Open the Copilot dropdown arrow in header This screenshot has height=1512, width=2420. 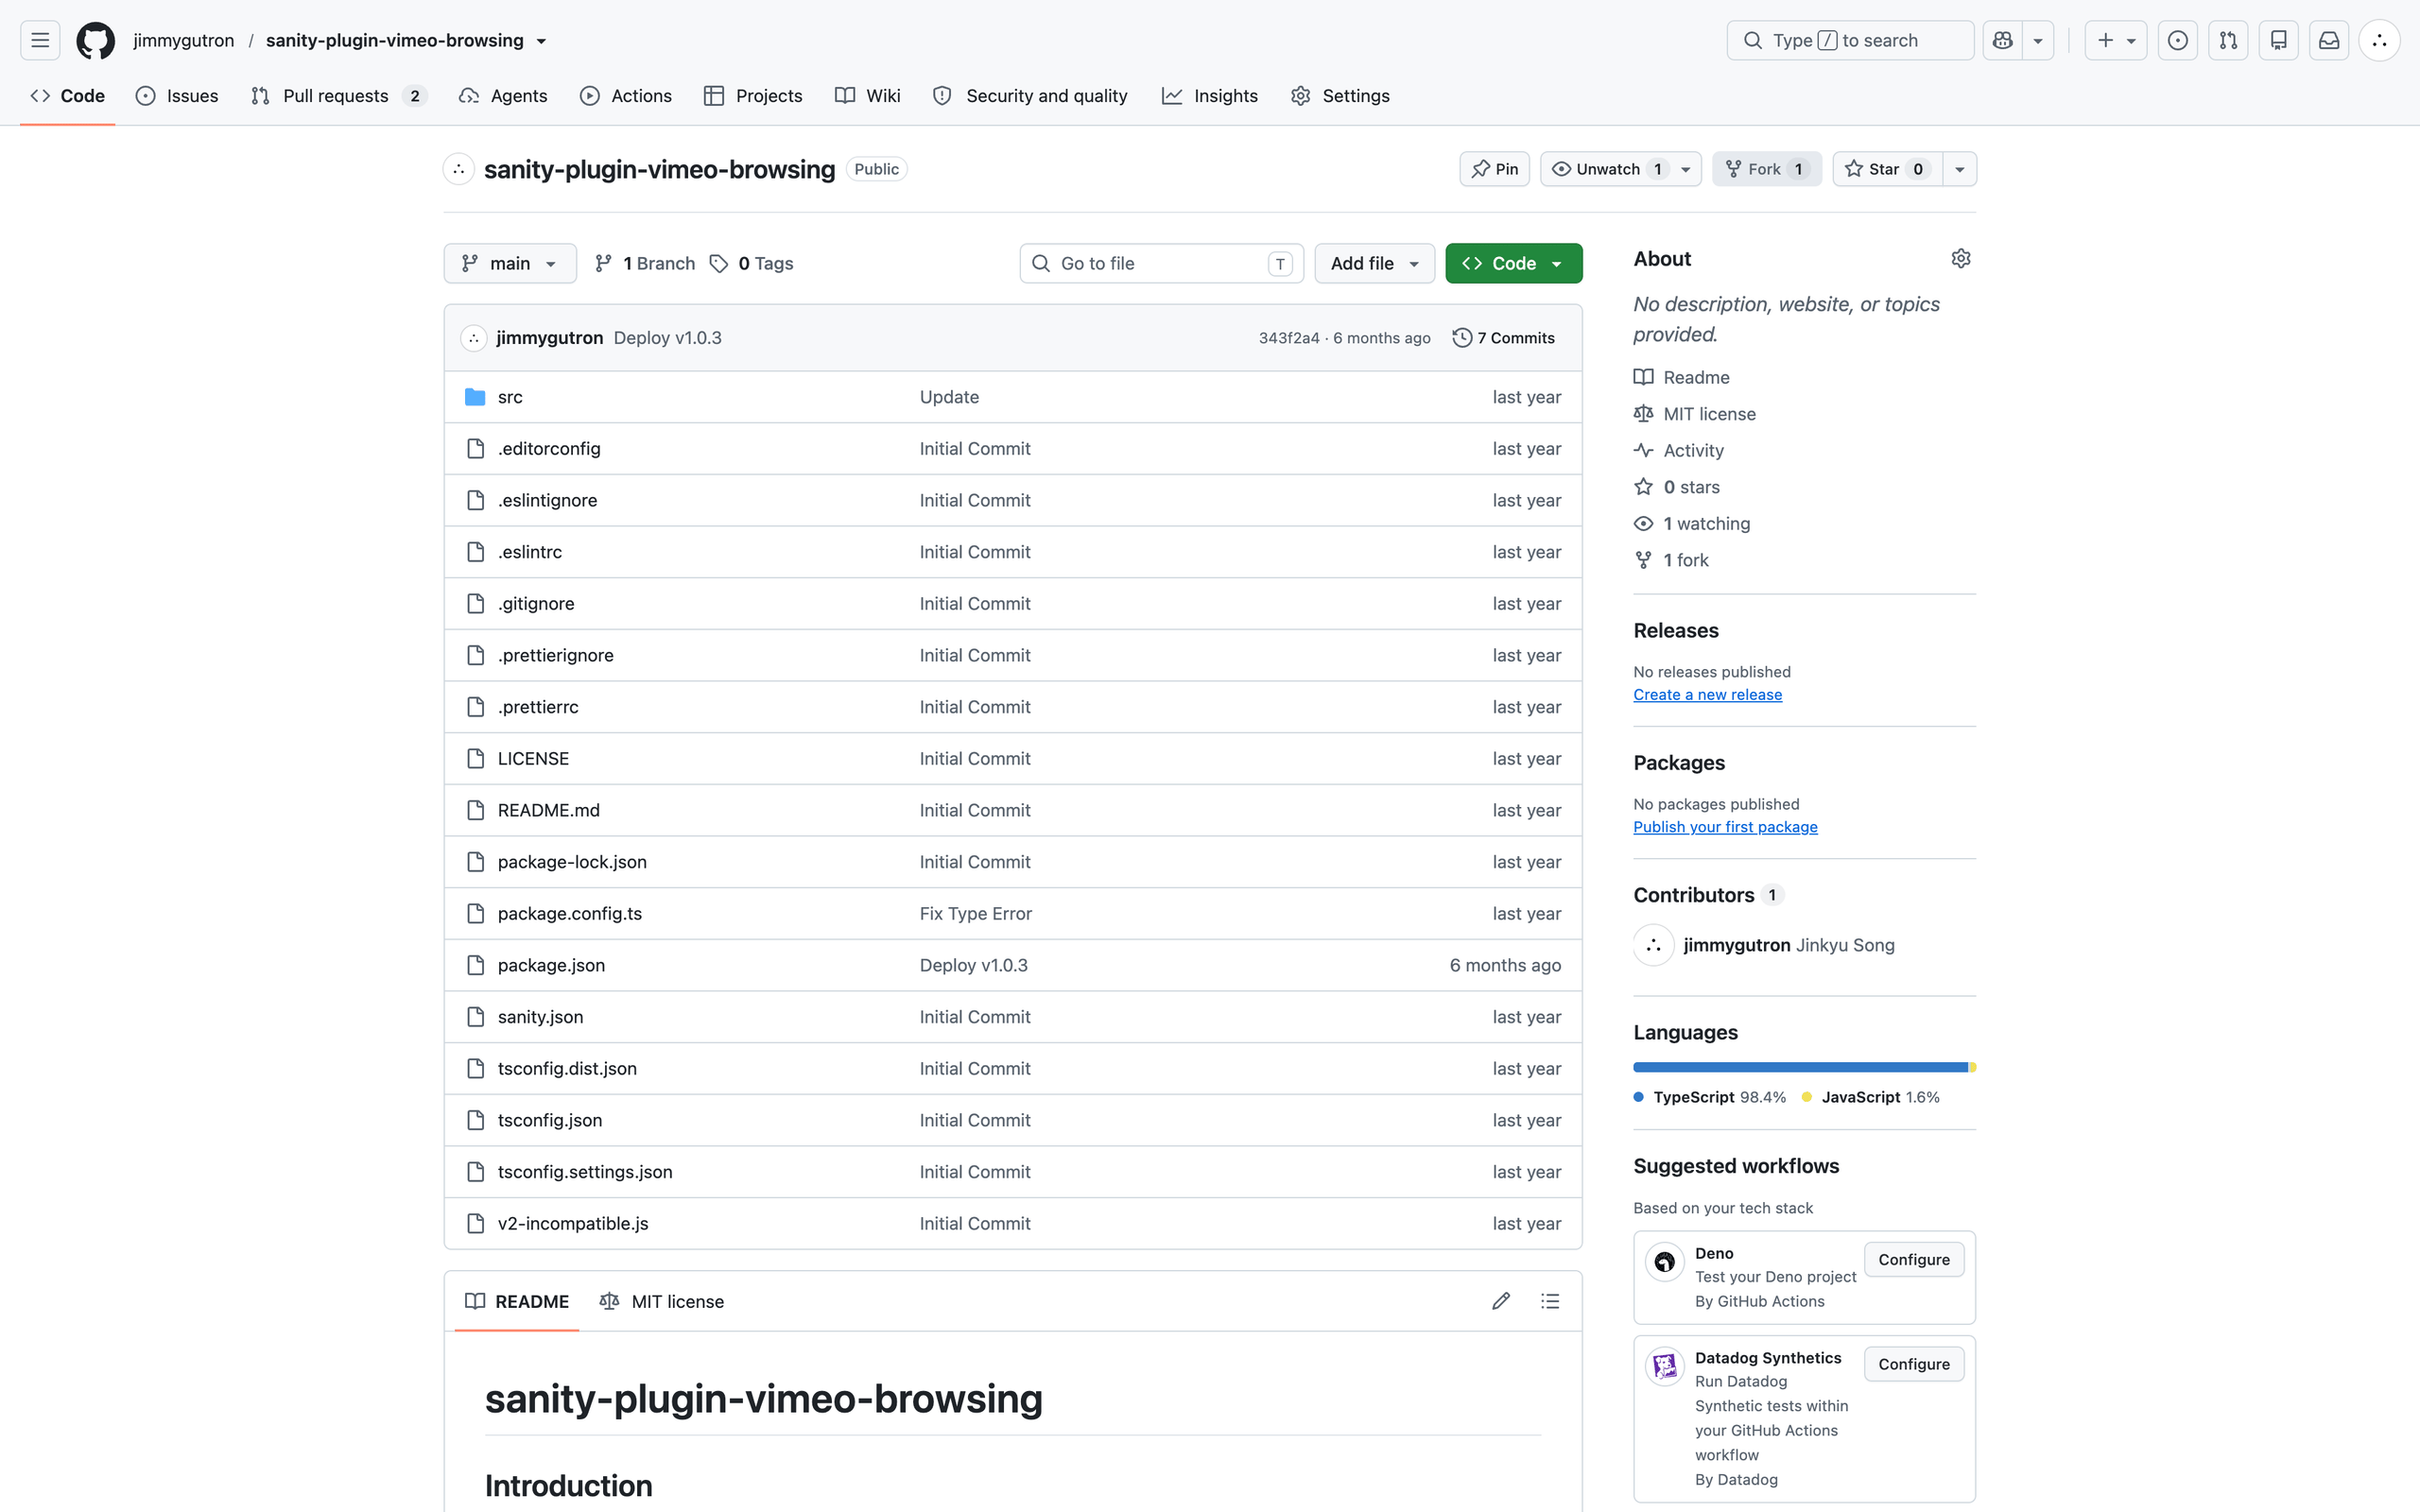[2038, 40]
